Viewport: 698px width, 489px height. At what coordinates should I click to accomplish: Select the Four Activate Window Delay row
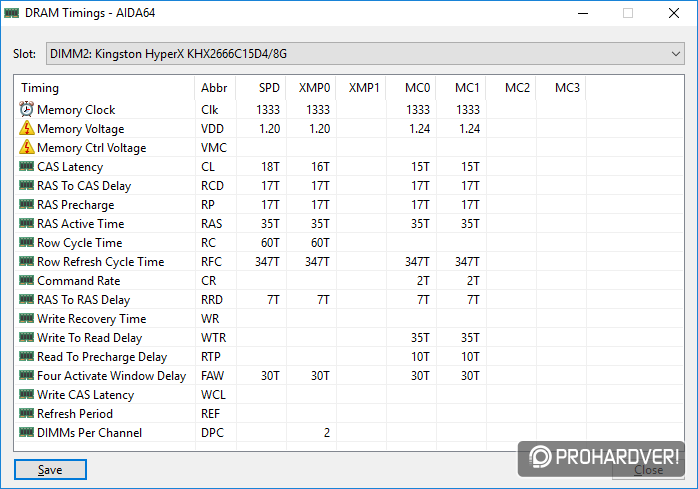pos(349,376)
